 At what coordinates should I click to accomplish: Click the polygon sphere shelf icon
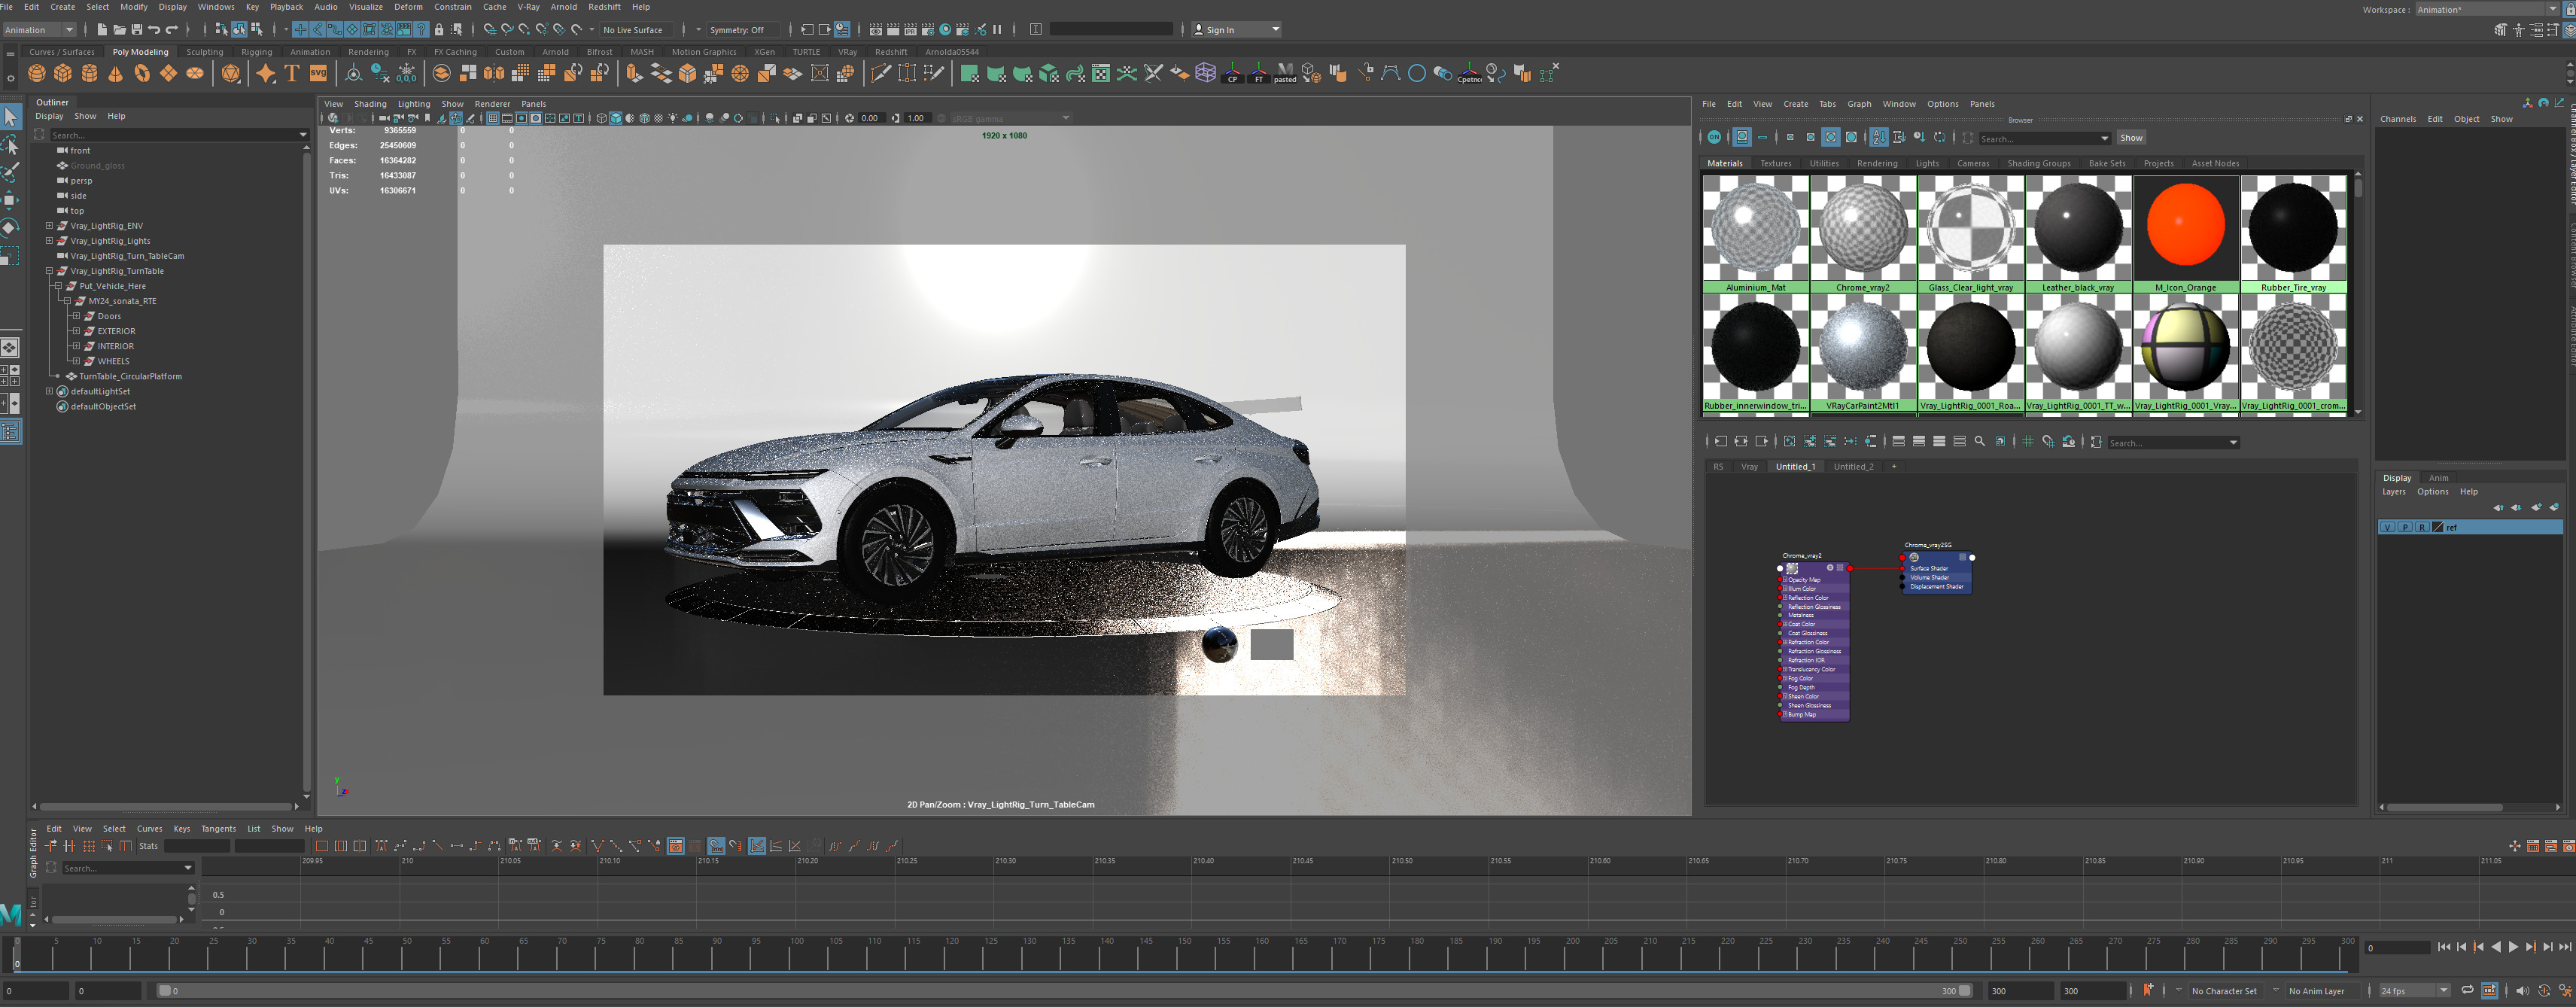[37, 73]
